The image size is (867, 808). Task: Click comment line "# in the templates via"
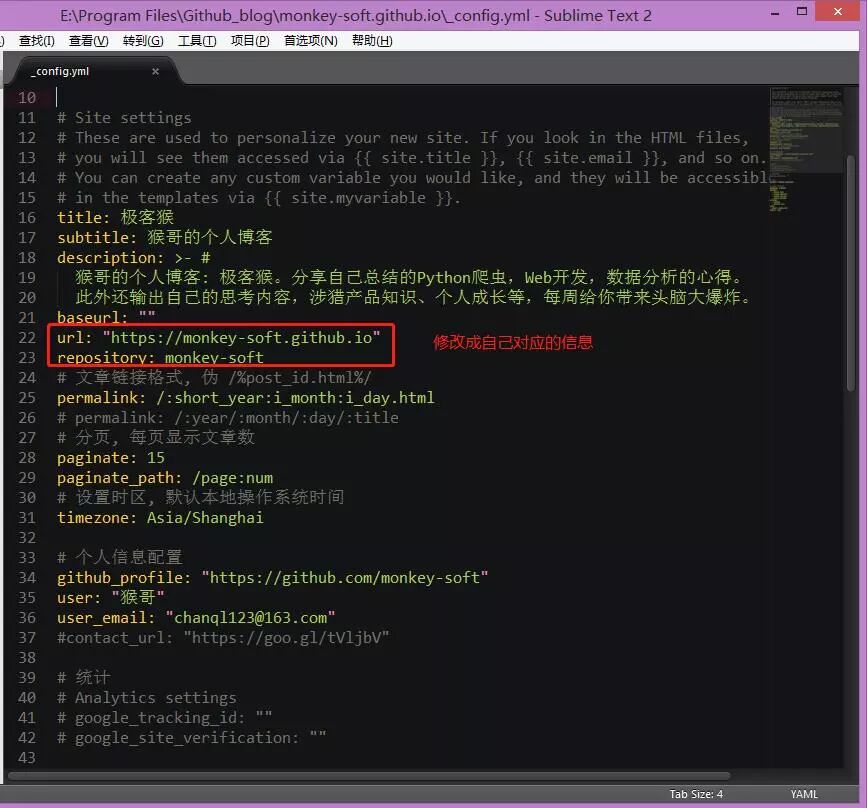pyautogui.click(x=259, y=198)
